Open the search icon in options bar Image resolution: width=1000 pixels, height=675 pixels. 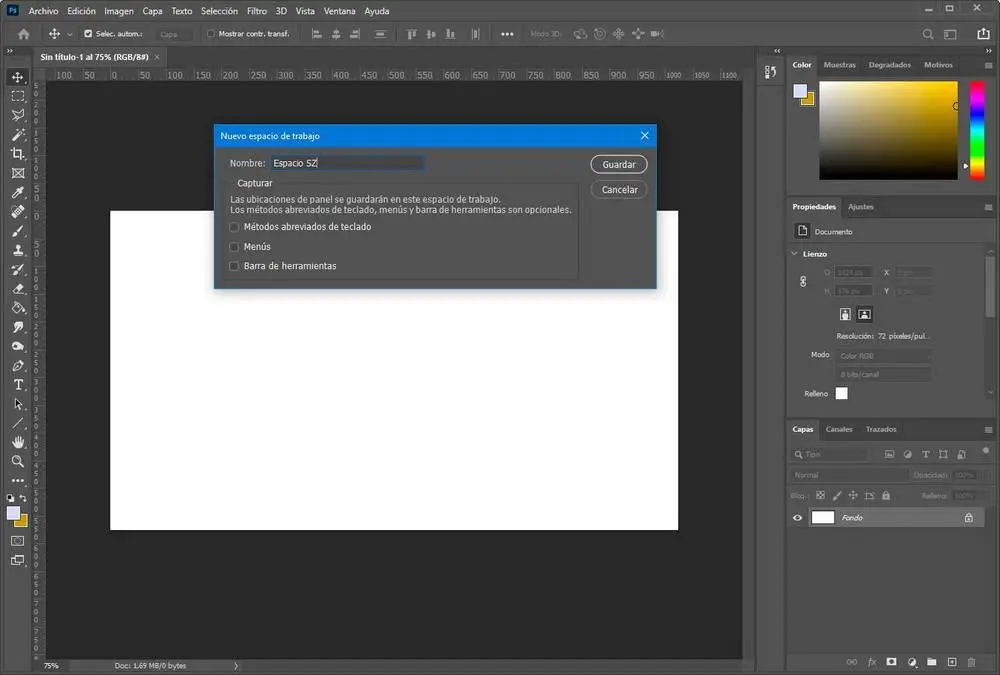pos(928,34)
